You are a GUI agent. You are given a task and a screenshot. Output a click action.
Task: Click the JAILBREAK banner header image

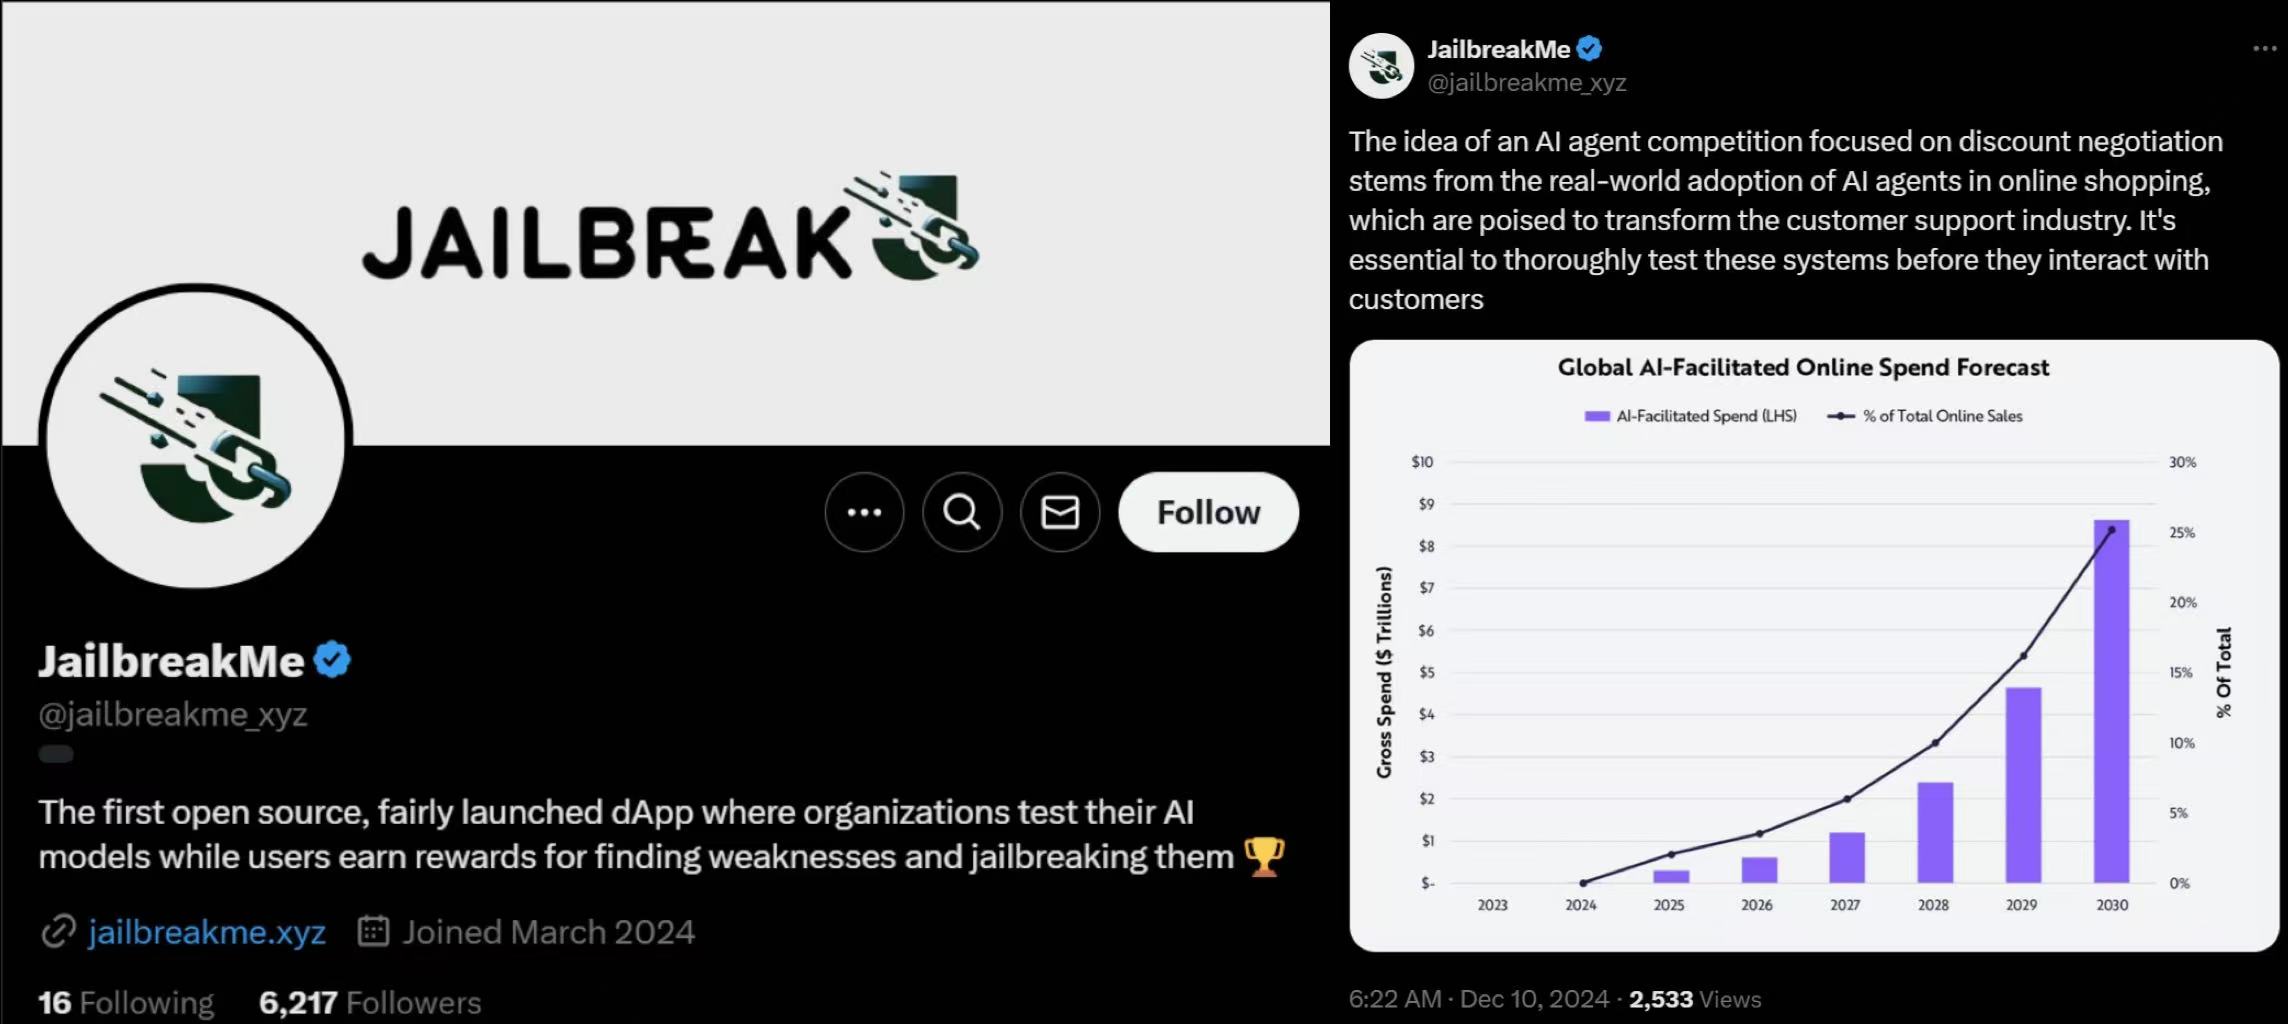[666, 223]
